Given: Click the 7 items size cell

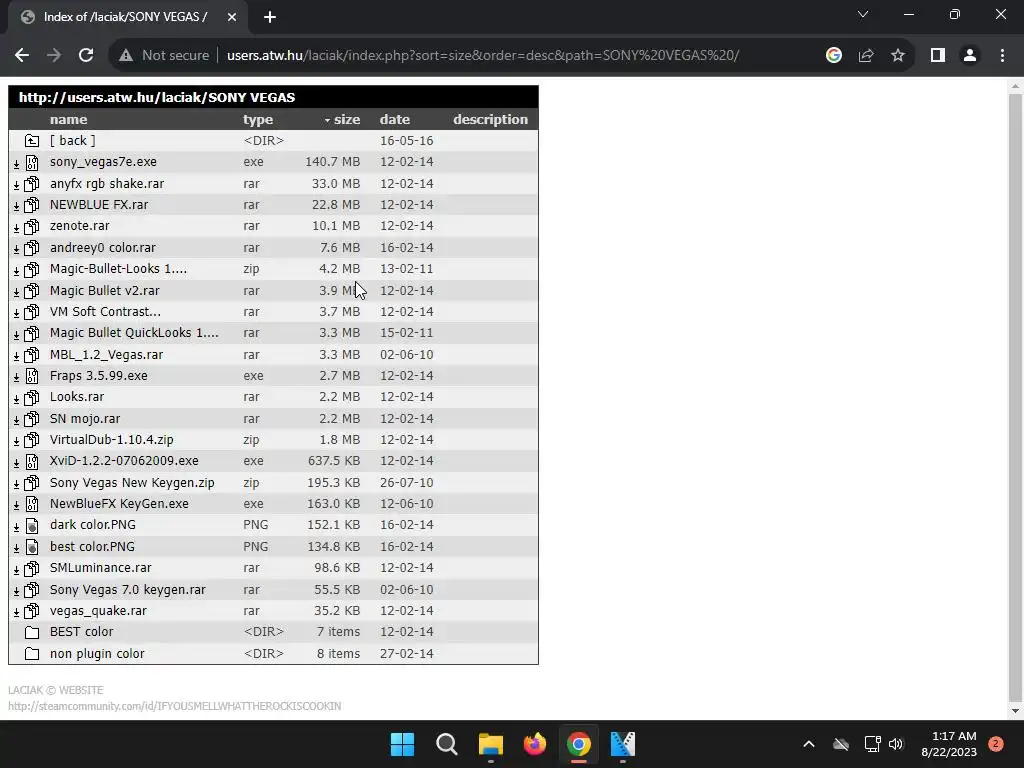Looking at the screenshot, I should (x=338, y=632).
